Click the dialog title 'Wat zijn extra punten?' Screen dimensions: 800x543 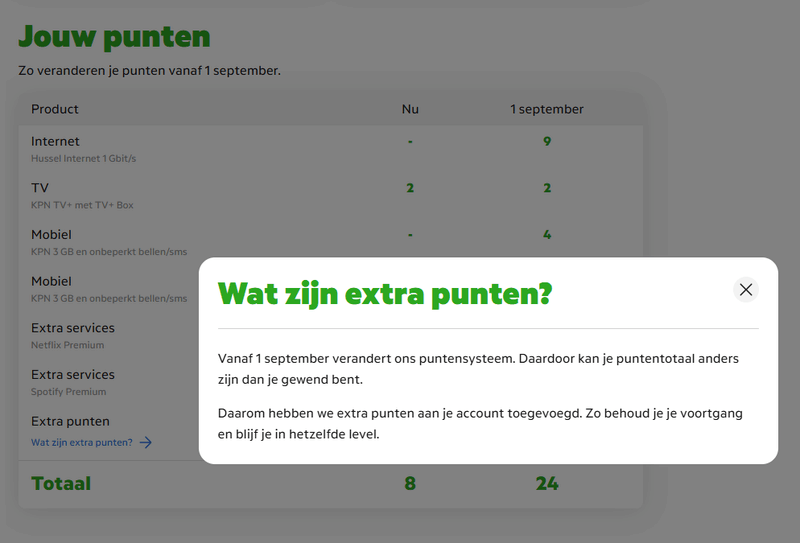(385, 294)
